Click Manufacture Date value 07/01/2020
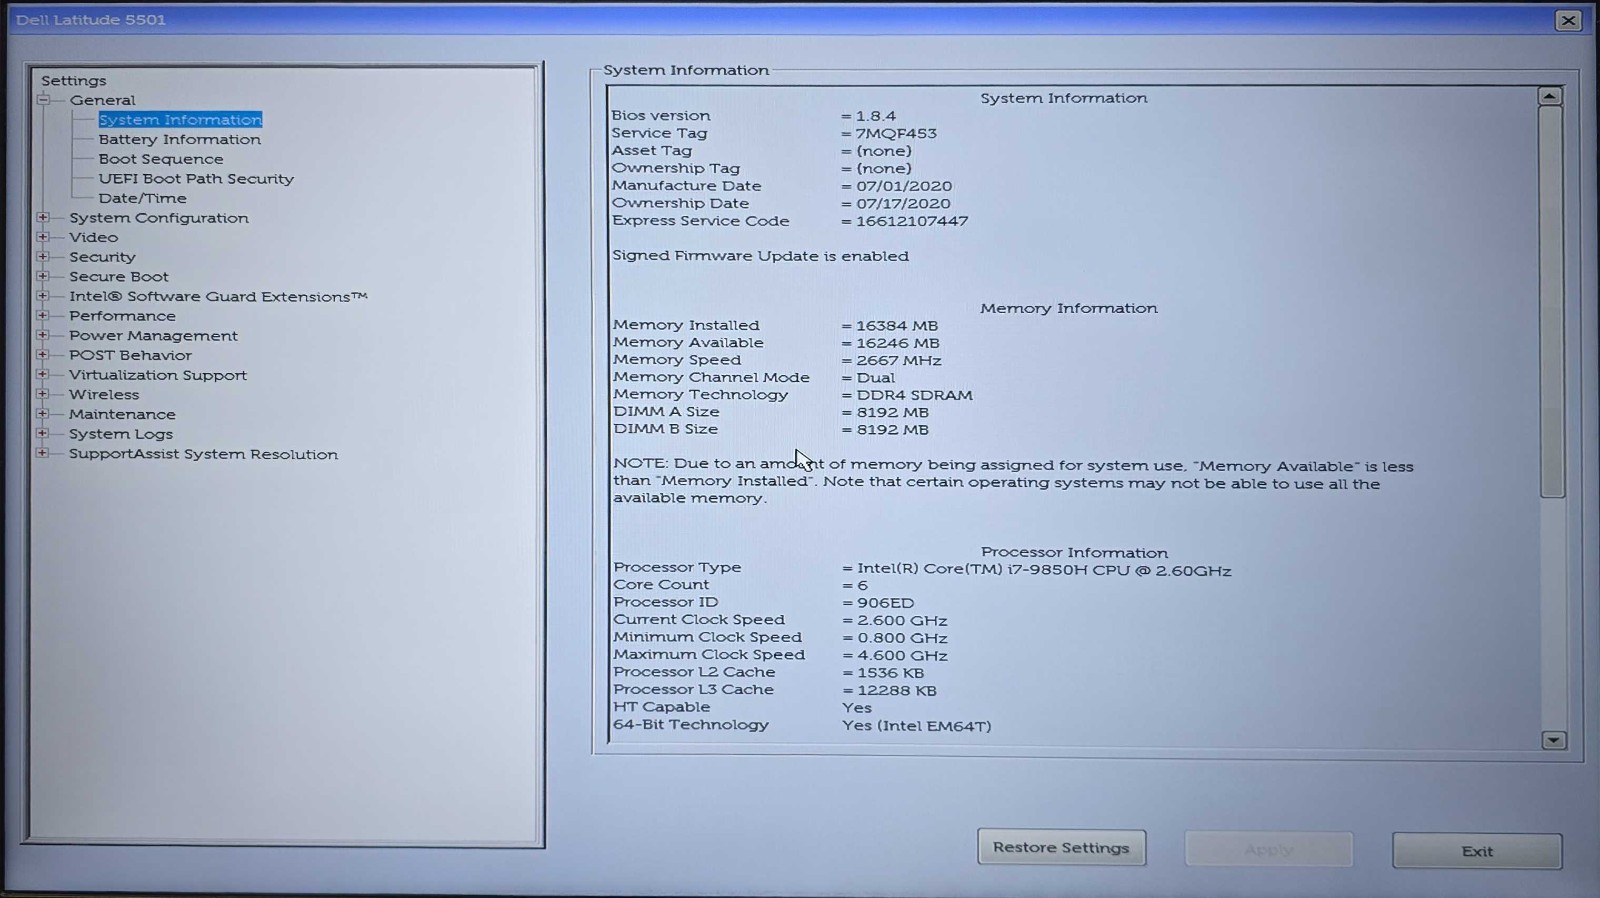The width and height of the screenshot is (1600, 898). (904, 186)
